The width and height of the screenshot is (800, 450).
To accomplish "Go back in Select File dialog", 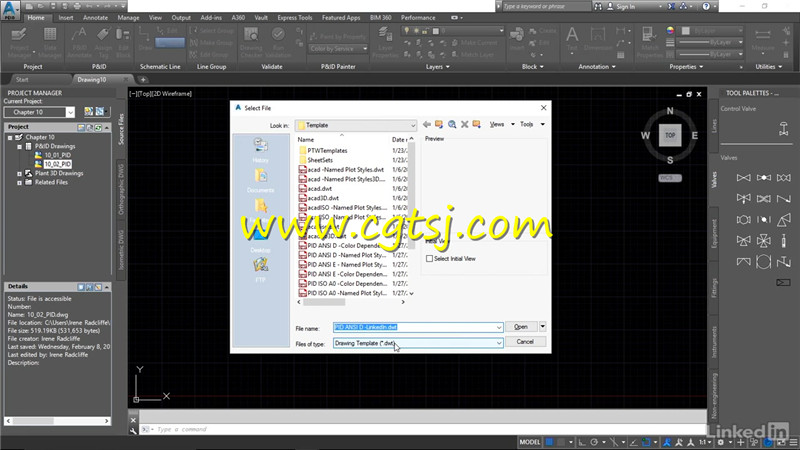I will pyautogui.click(x=427, y=124).
